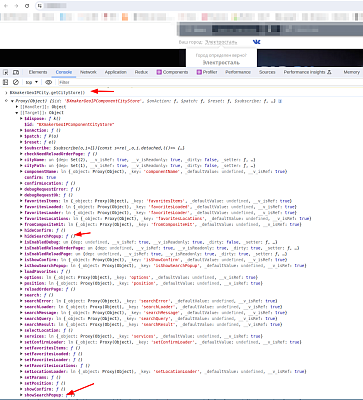
Task: Expand the checkNeedReloadOrderPage entry
Action: pyautogui.click(x=22, y=154)
